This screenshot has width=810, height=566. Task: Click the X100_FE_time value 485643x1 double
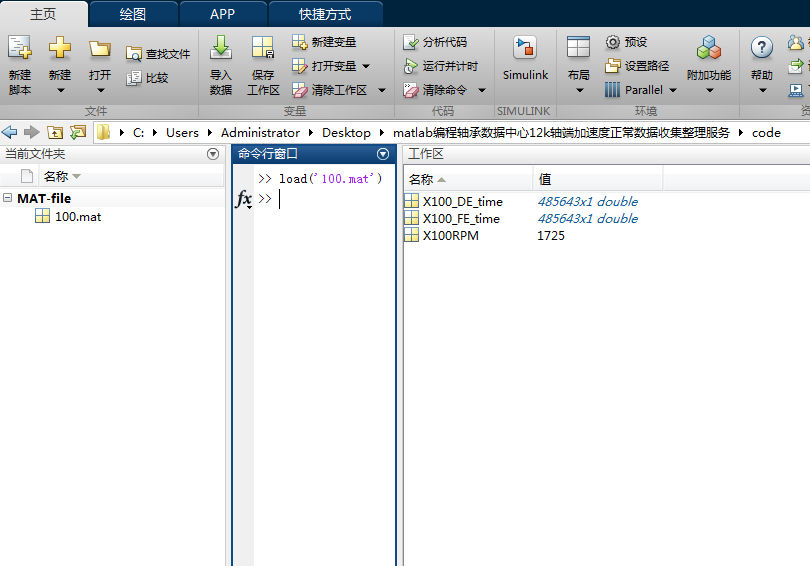588,218
